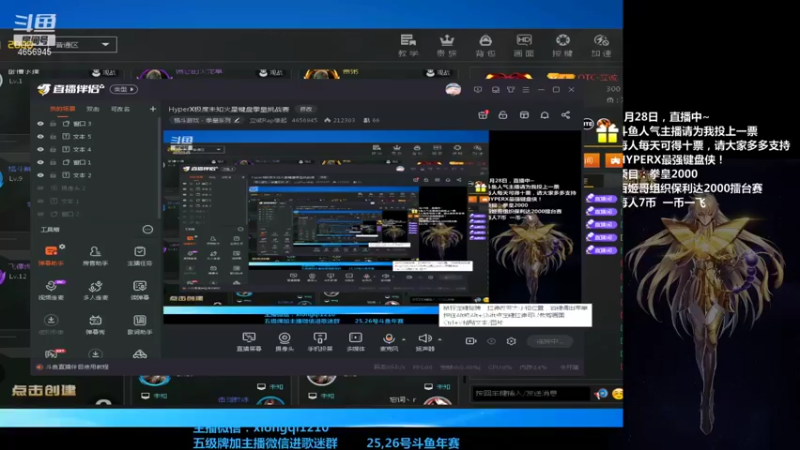Click the 扬声器 speaker icon
800x450 pixels.
(x=424, y=338)
